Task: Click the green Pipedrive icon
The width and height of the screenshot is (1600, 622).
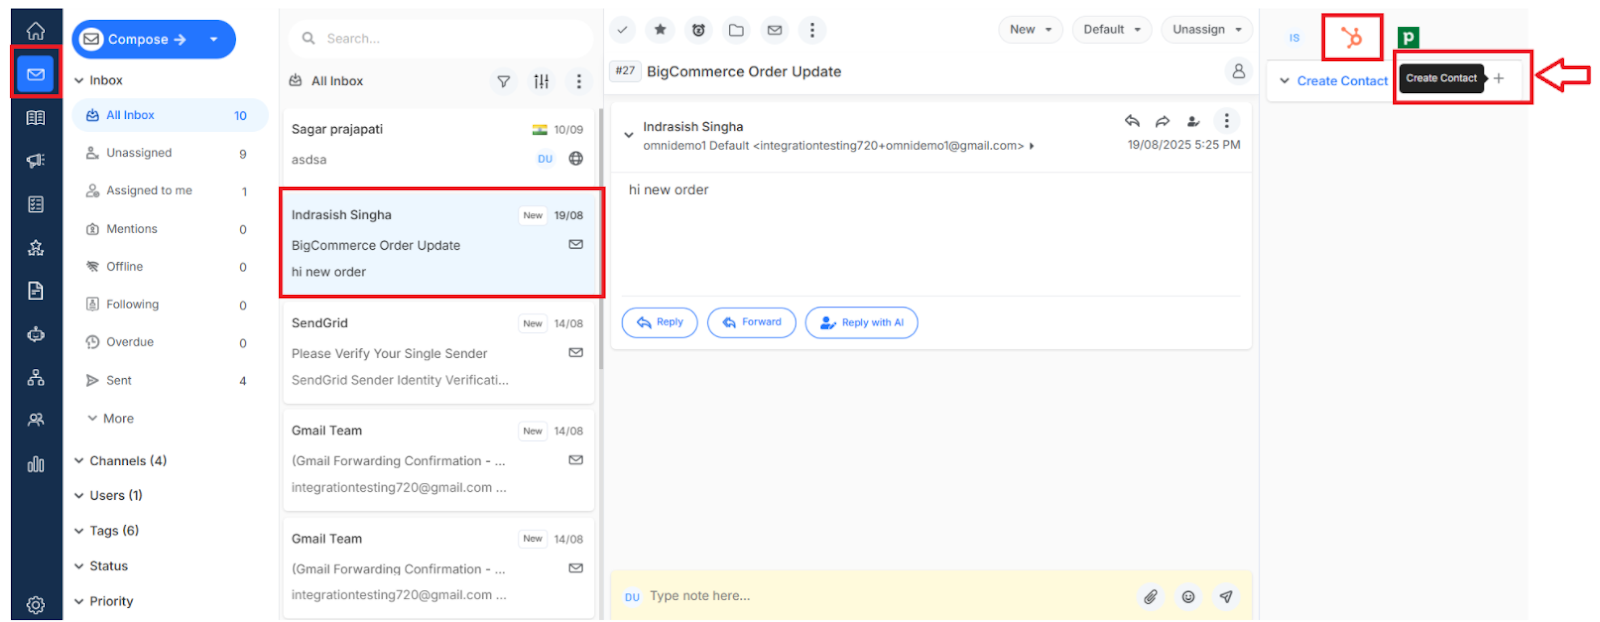Action: [x=1408, y=38]
